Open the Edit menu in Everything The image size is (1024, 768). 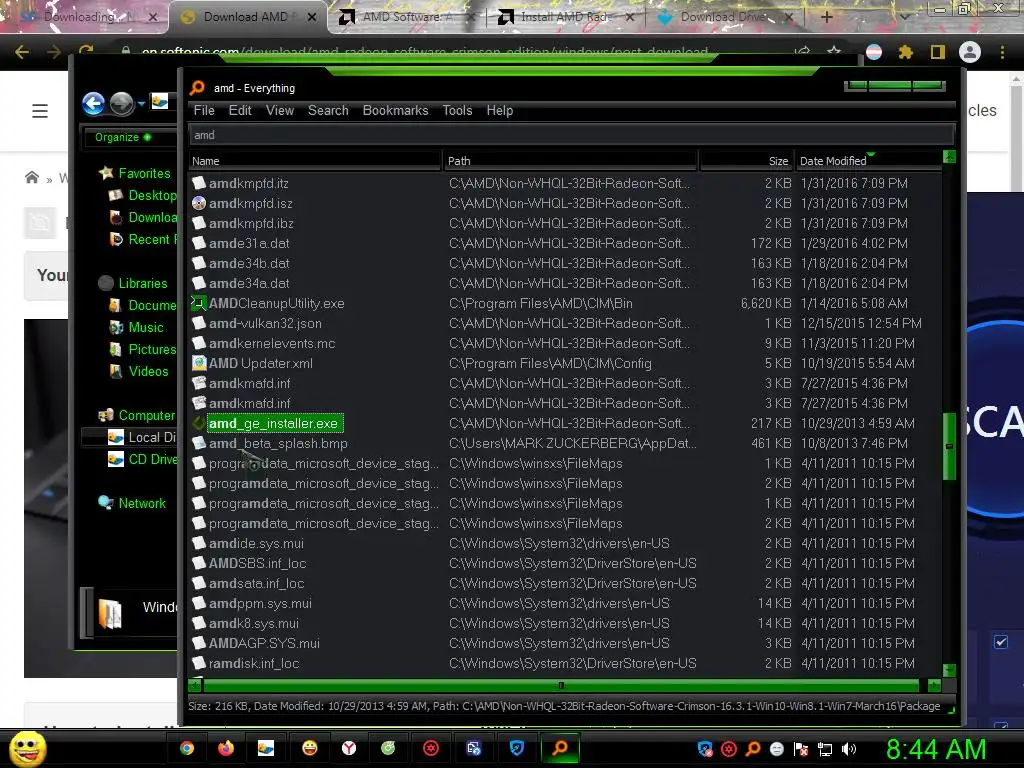pyautogui.click(x=240, y=110)
